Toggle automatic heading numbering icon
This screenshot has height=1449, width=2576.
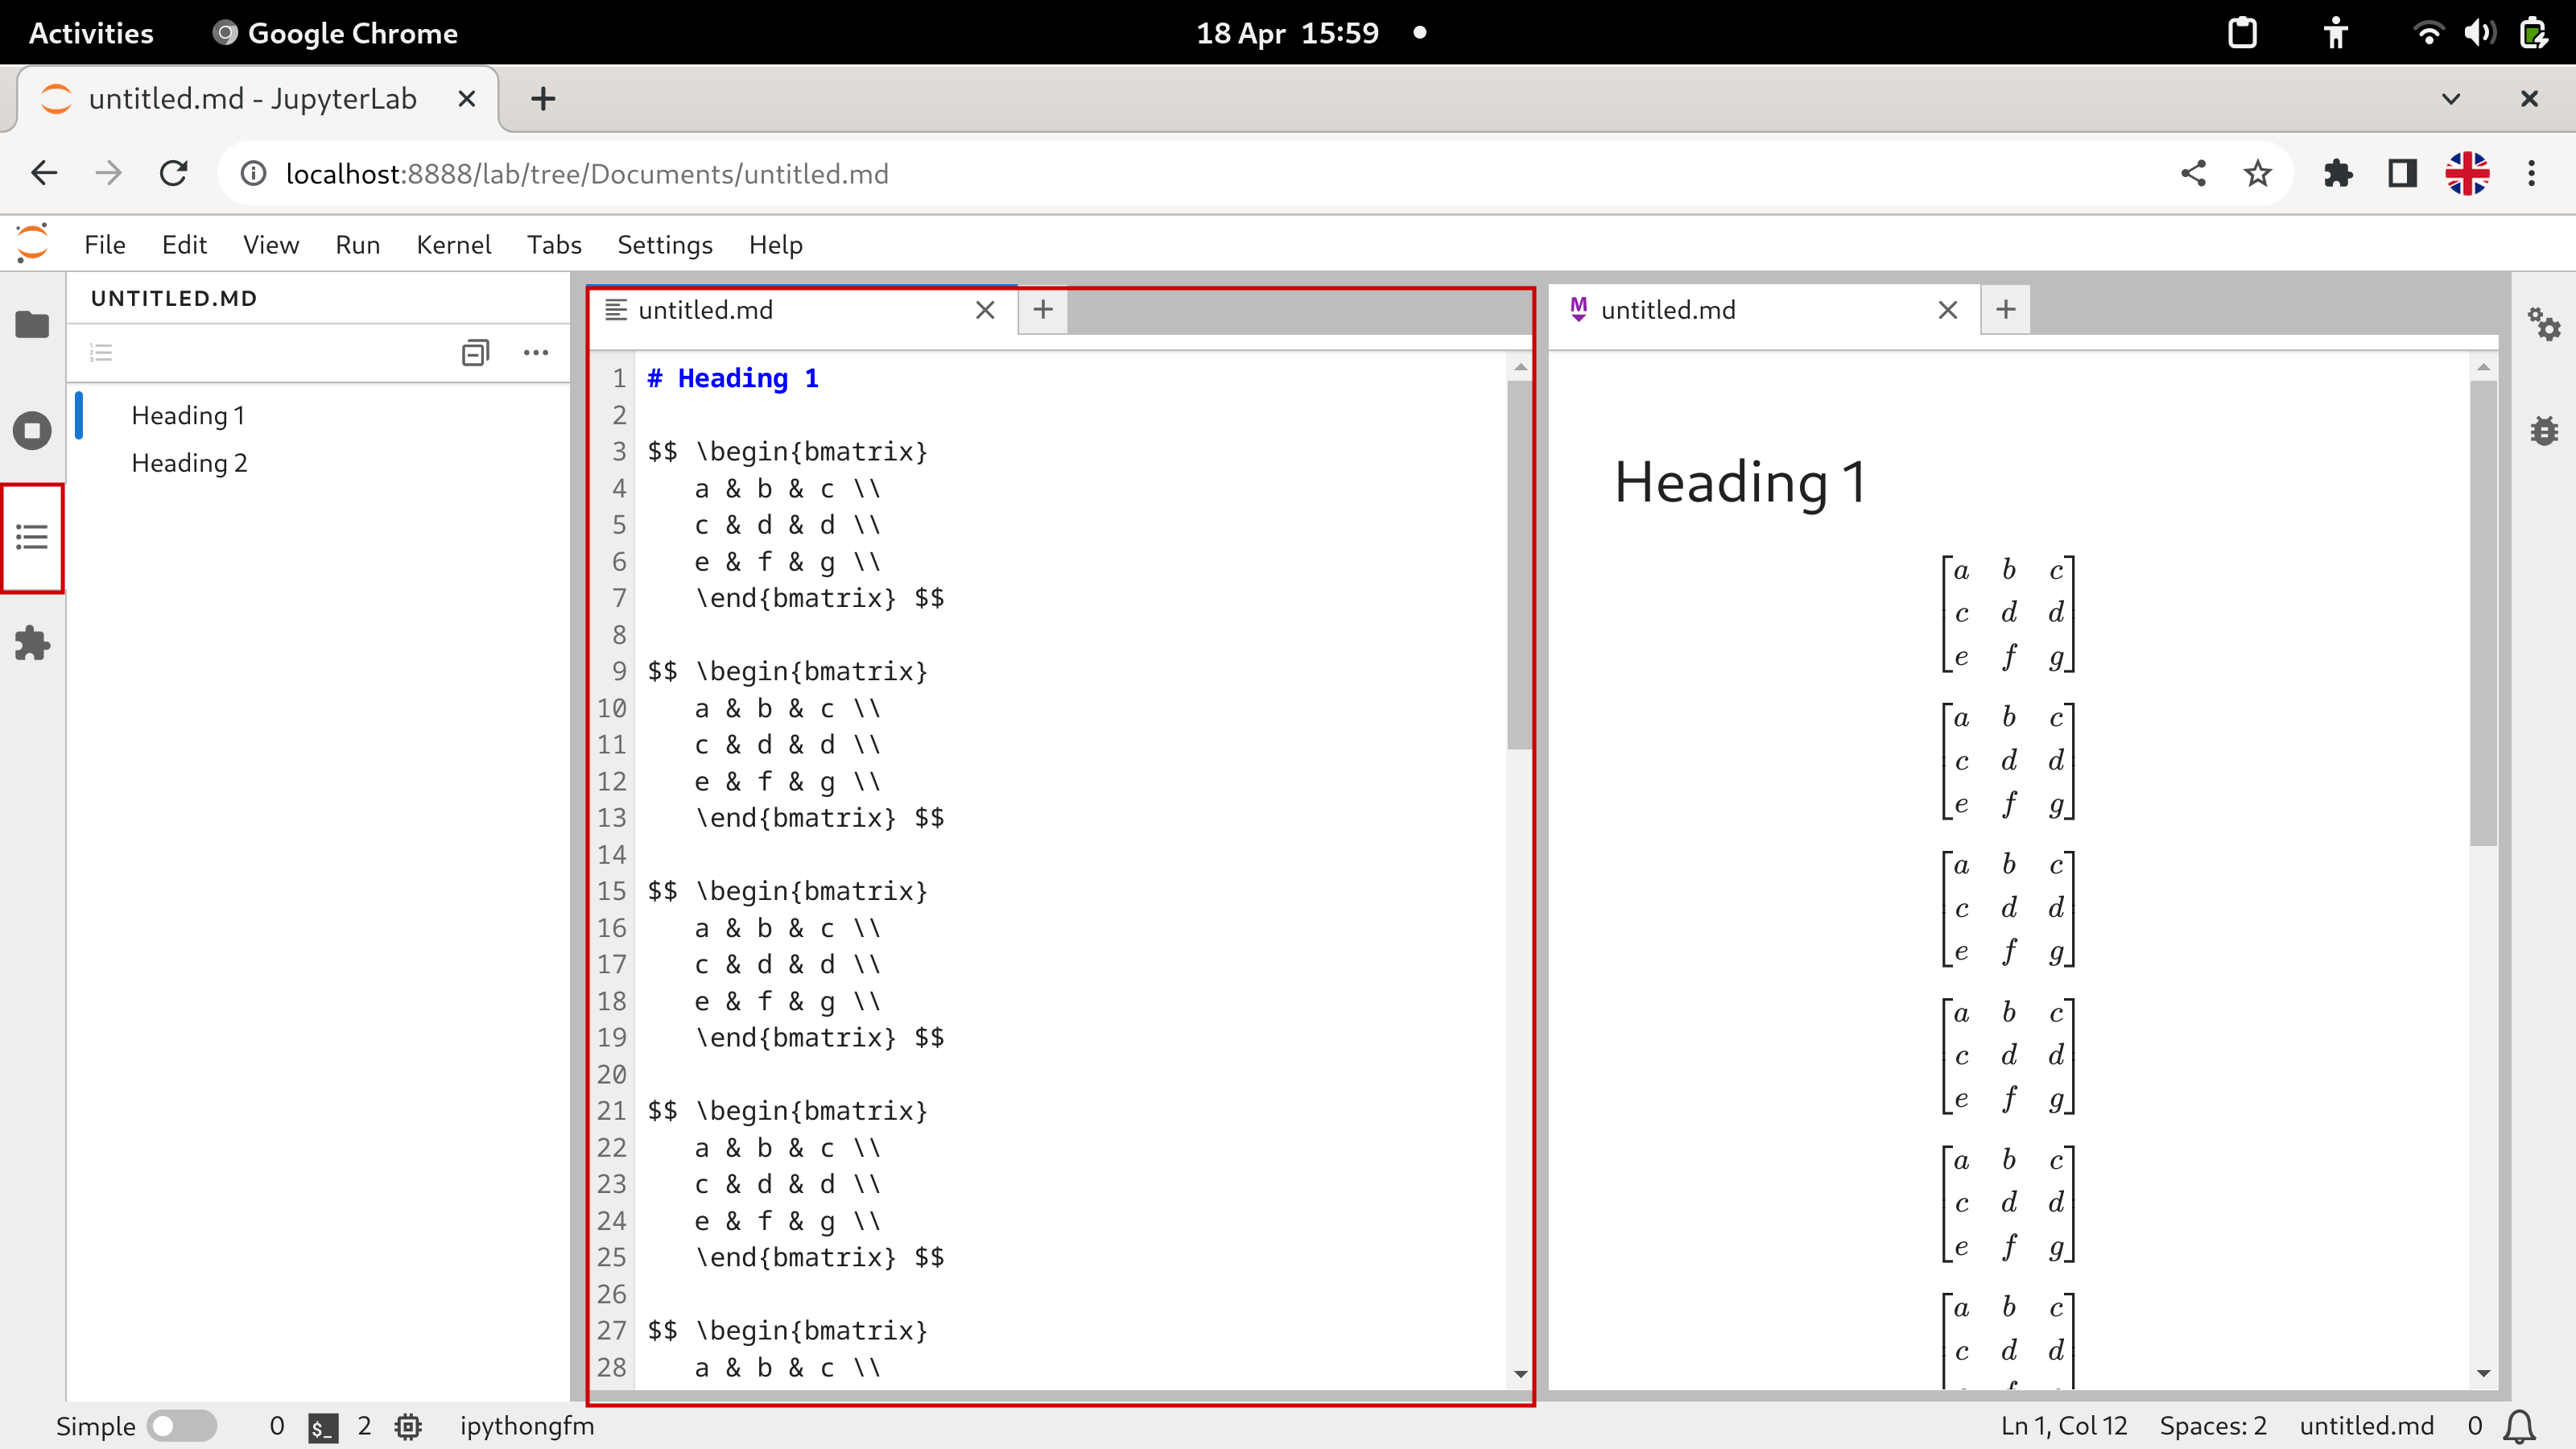(101, 352)
